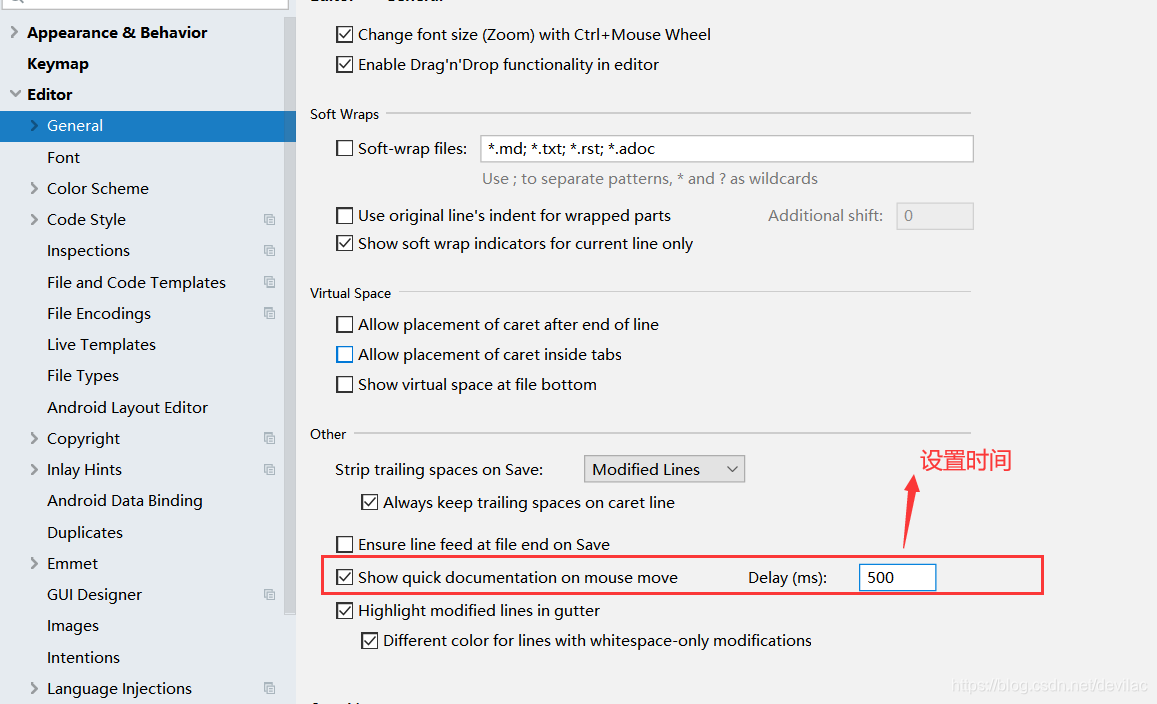Open the Font settings page
The height and width of the screenshot is (704, 1157).
pyautogui.click(x=63, y=157)
